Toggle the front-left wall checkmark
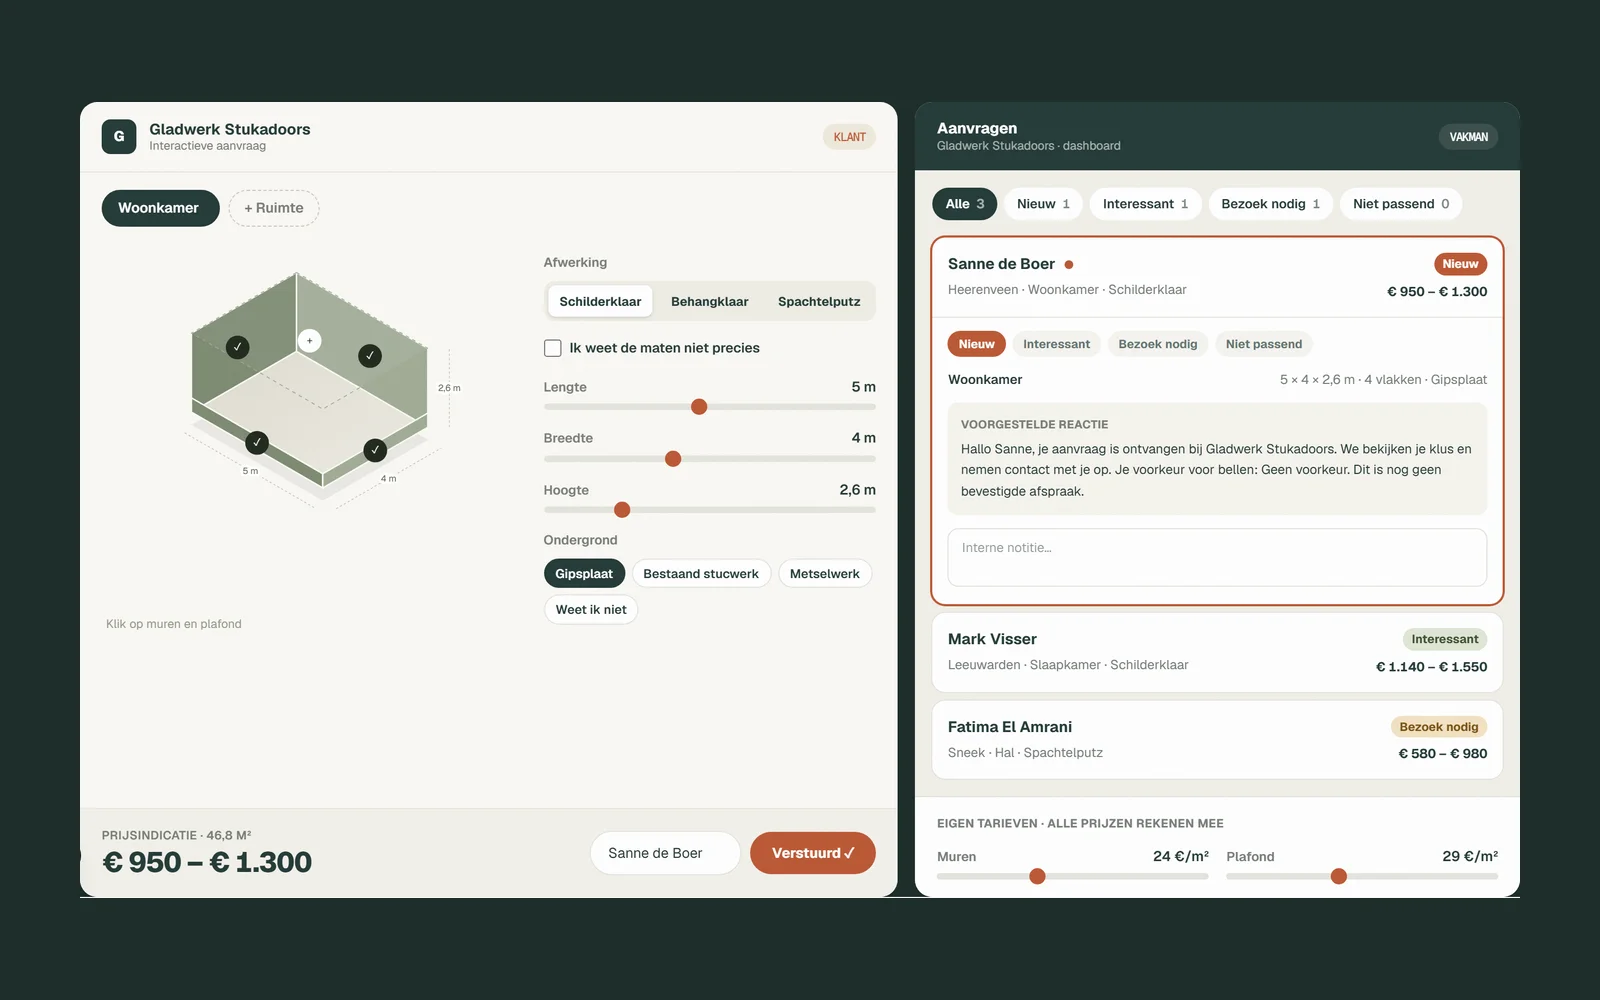Screen dimensions: 1600x1000 (257, 442)
